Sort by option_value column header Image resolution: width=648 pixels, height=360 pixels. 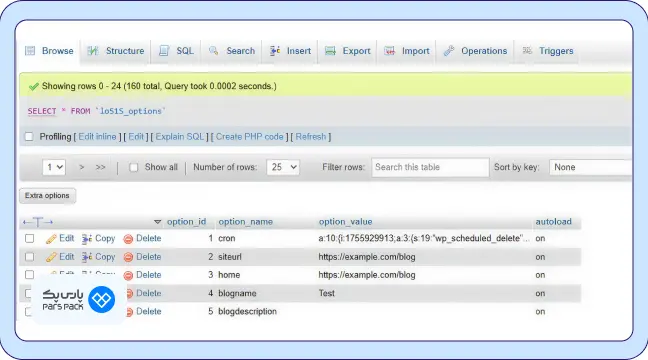[x=345, y=222]
